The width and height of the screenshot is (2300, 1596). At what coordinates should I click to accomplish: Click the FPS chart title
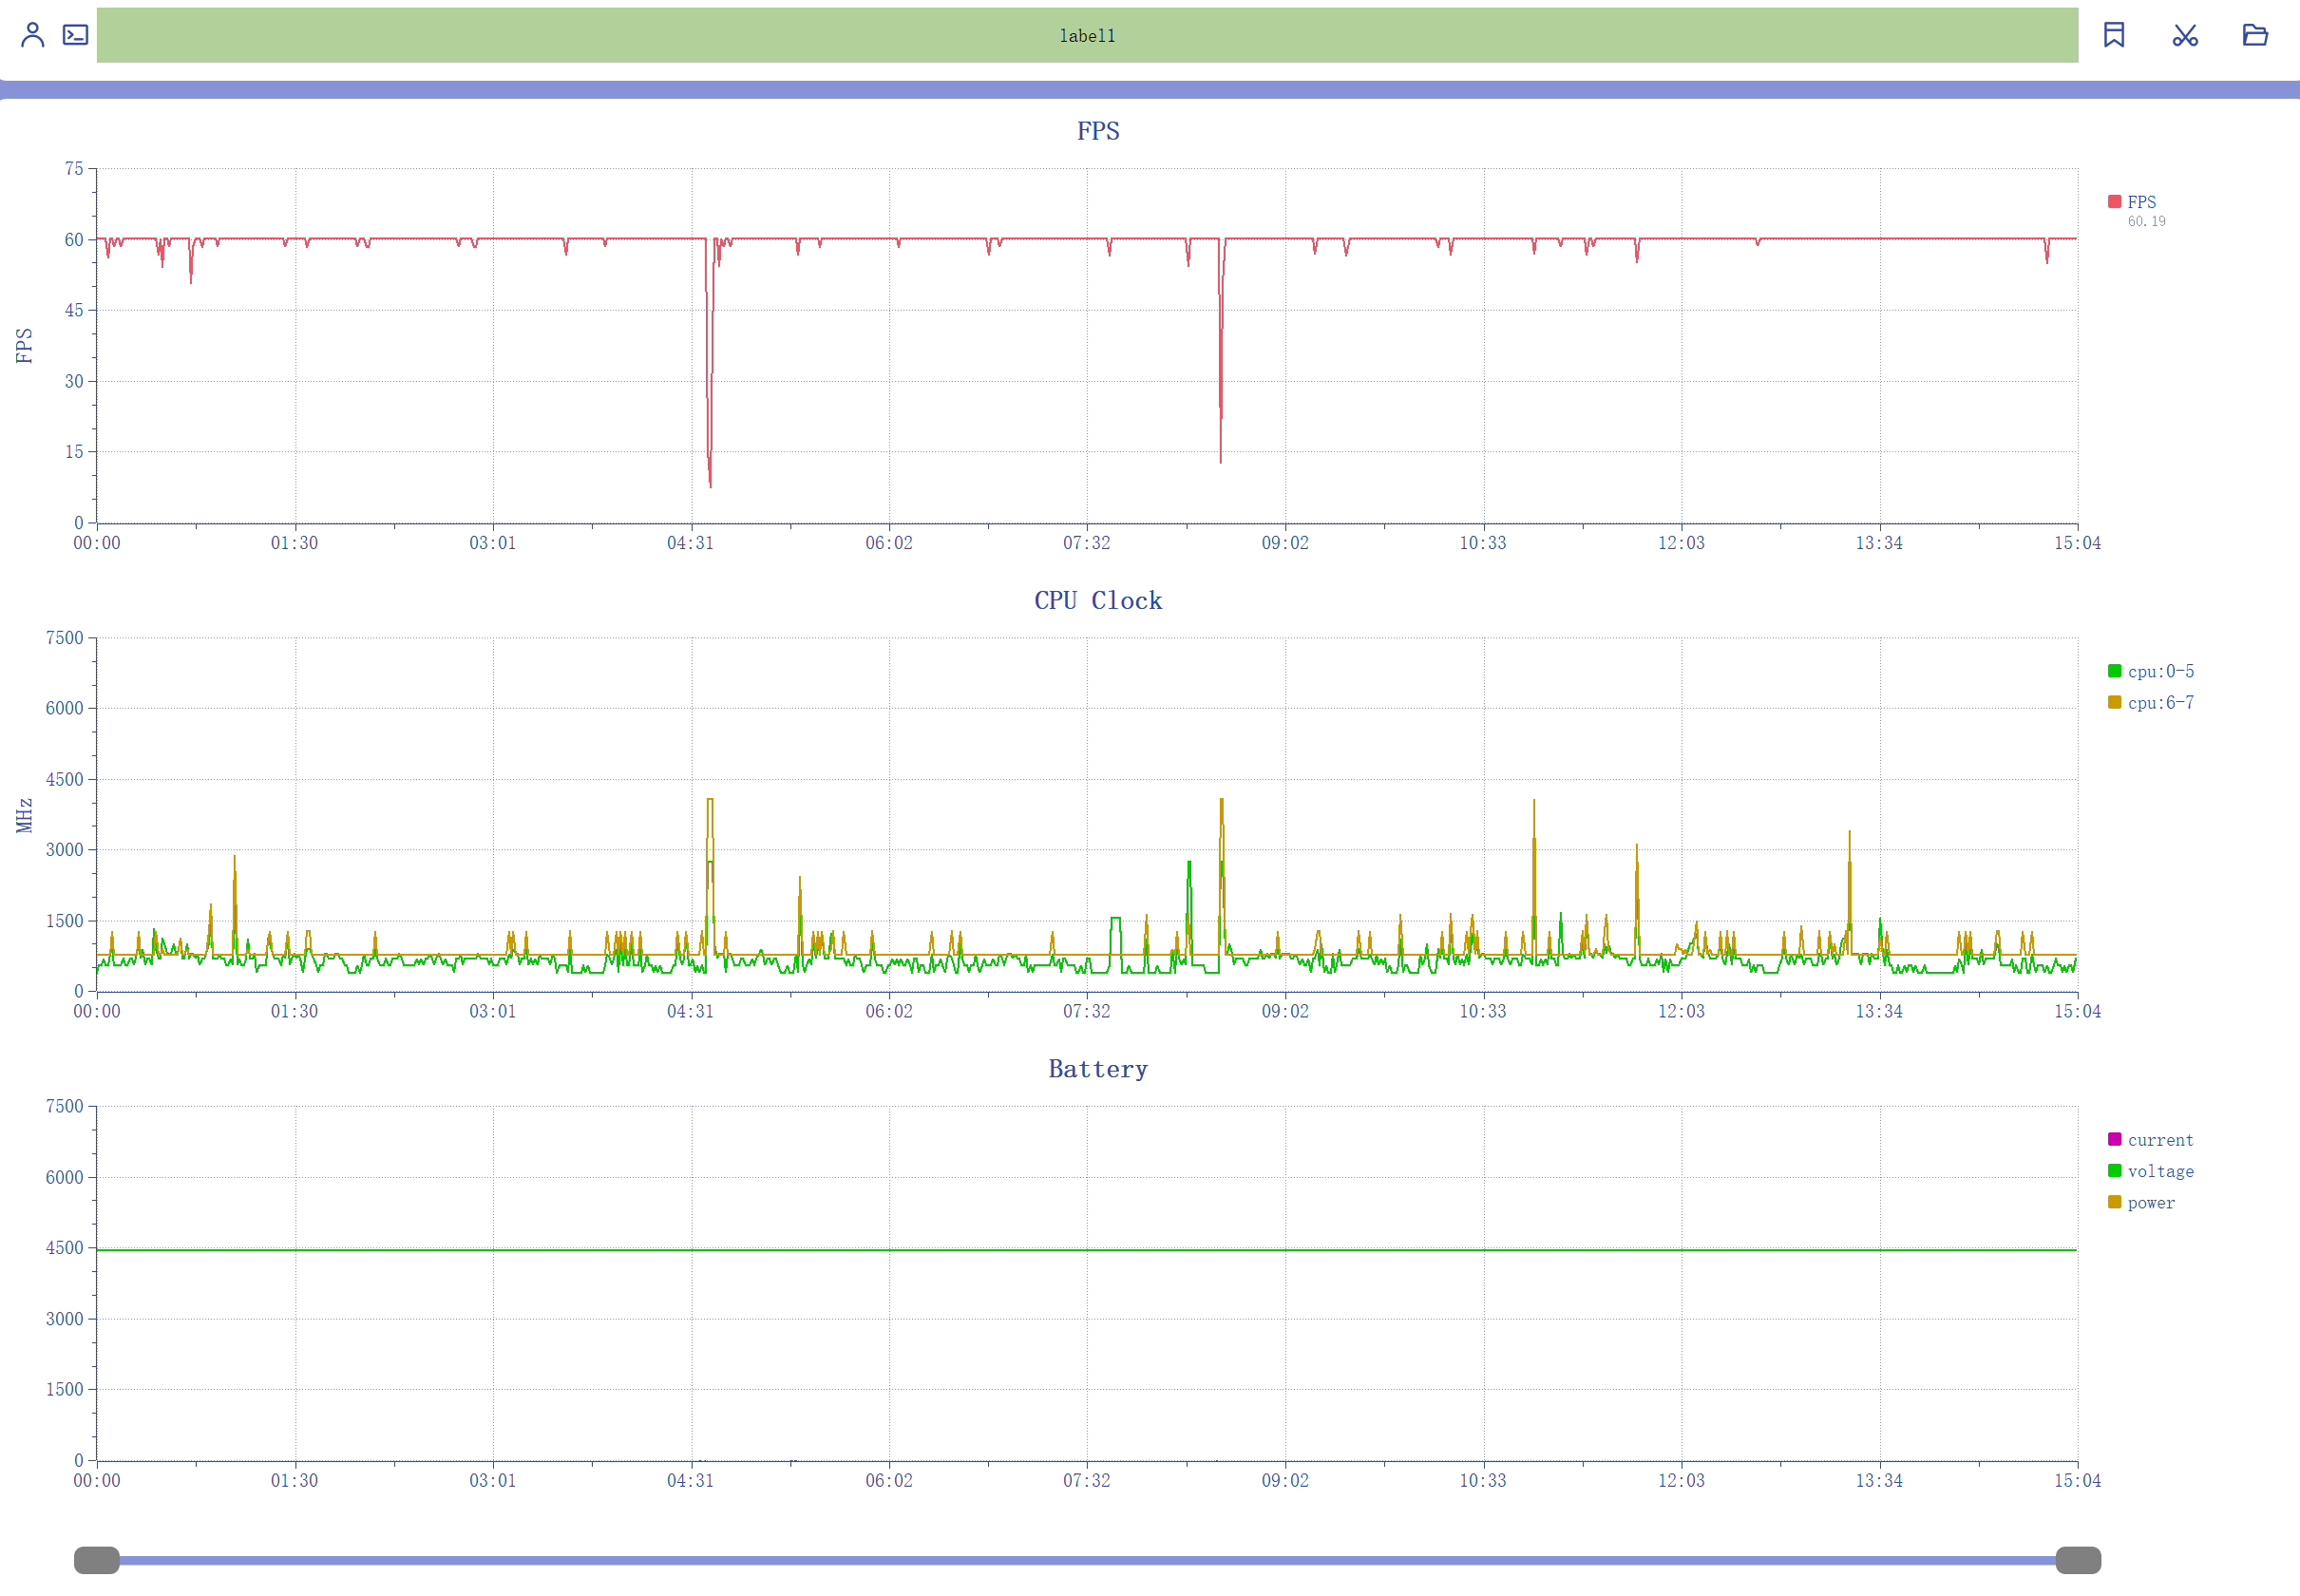(x=1097, y=131)
